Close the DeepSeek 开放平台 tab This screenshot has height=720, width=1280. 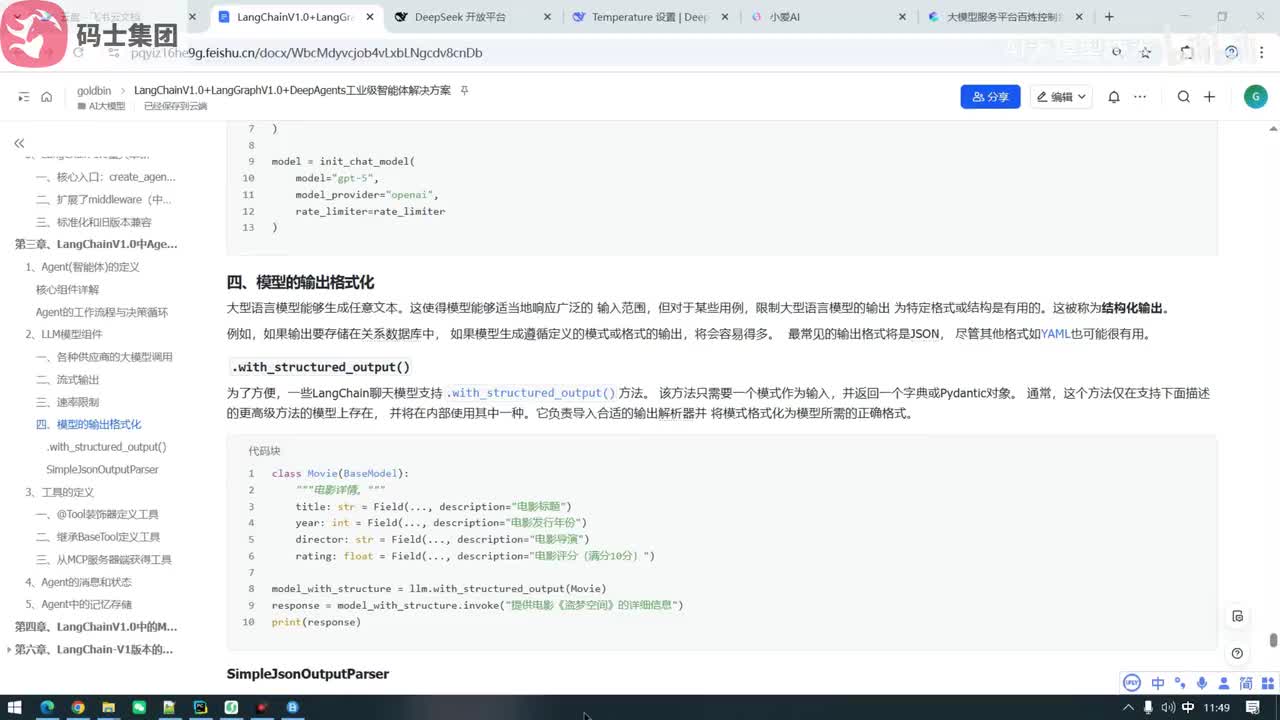tap(548, 17)
